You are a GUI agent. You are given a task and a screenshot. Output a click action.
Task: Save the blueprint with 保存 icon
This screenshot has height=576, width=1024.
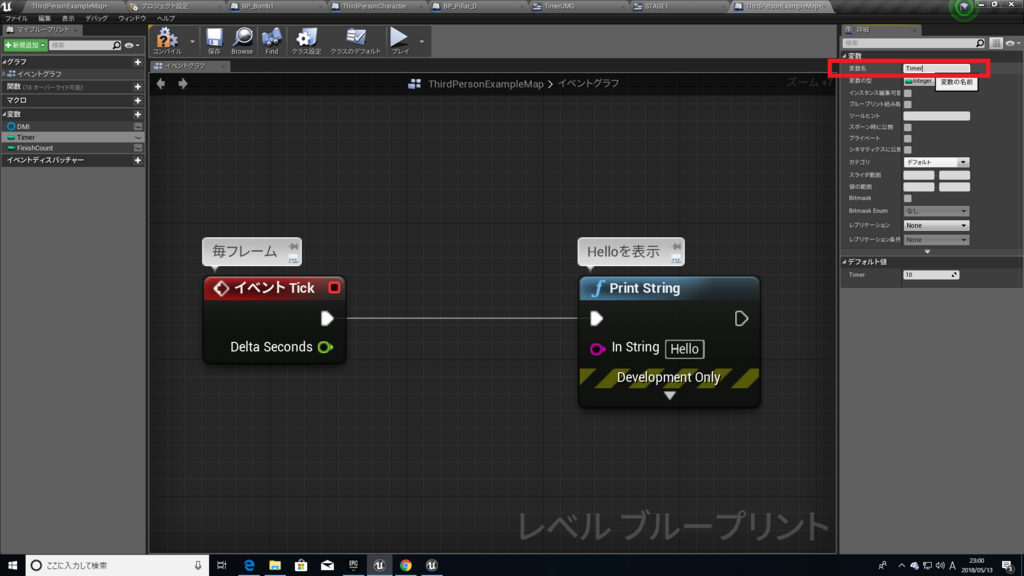click(x=214, y=40)
